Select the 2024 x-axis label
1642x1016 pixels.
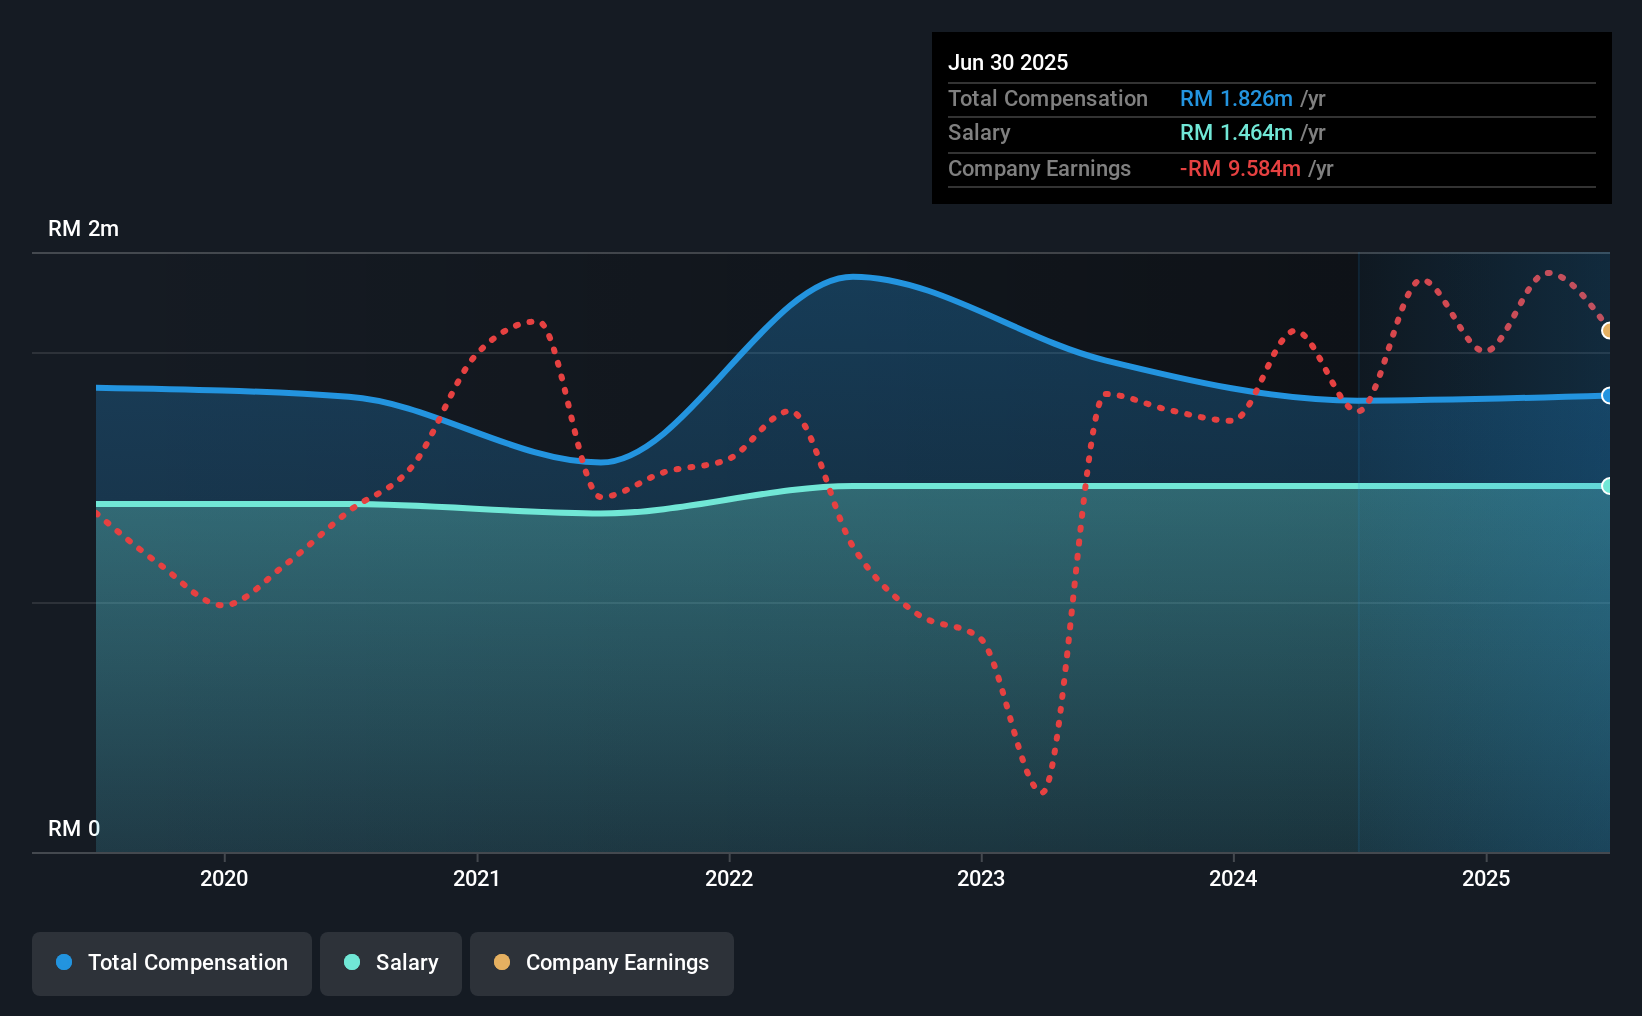pyautogui.click(x=1233, y=878)
